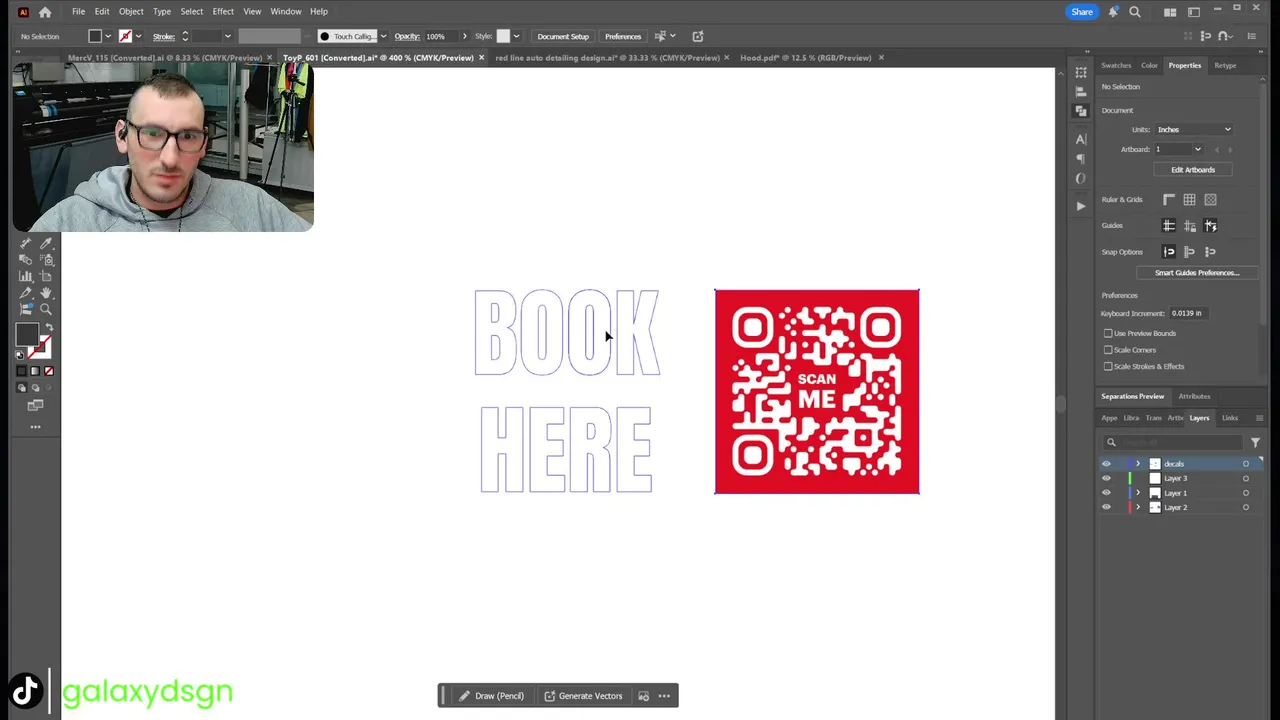Select the Blend tool in toolbar
1280x720 pixels.
tap(26, 260)
